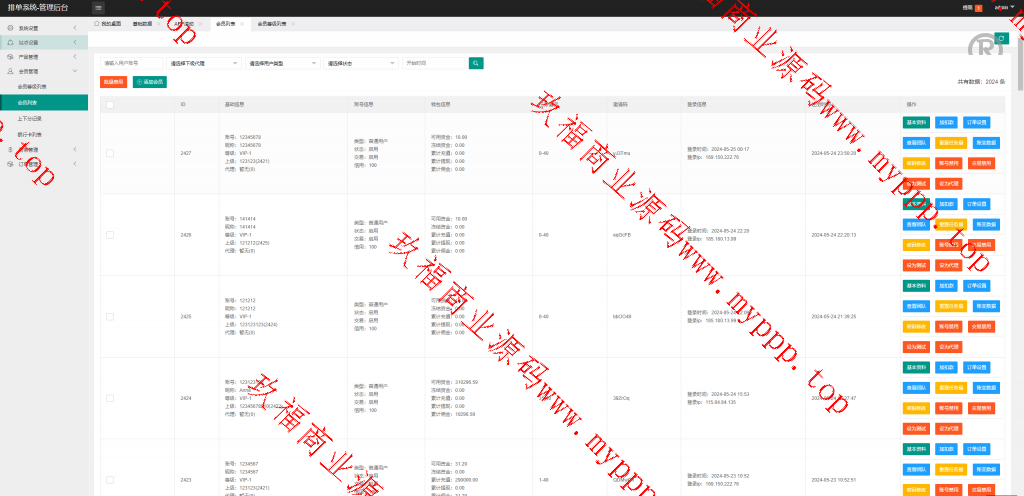
Task: Click the teal refresh icon at top right
Action: (1002, 38)
